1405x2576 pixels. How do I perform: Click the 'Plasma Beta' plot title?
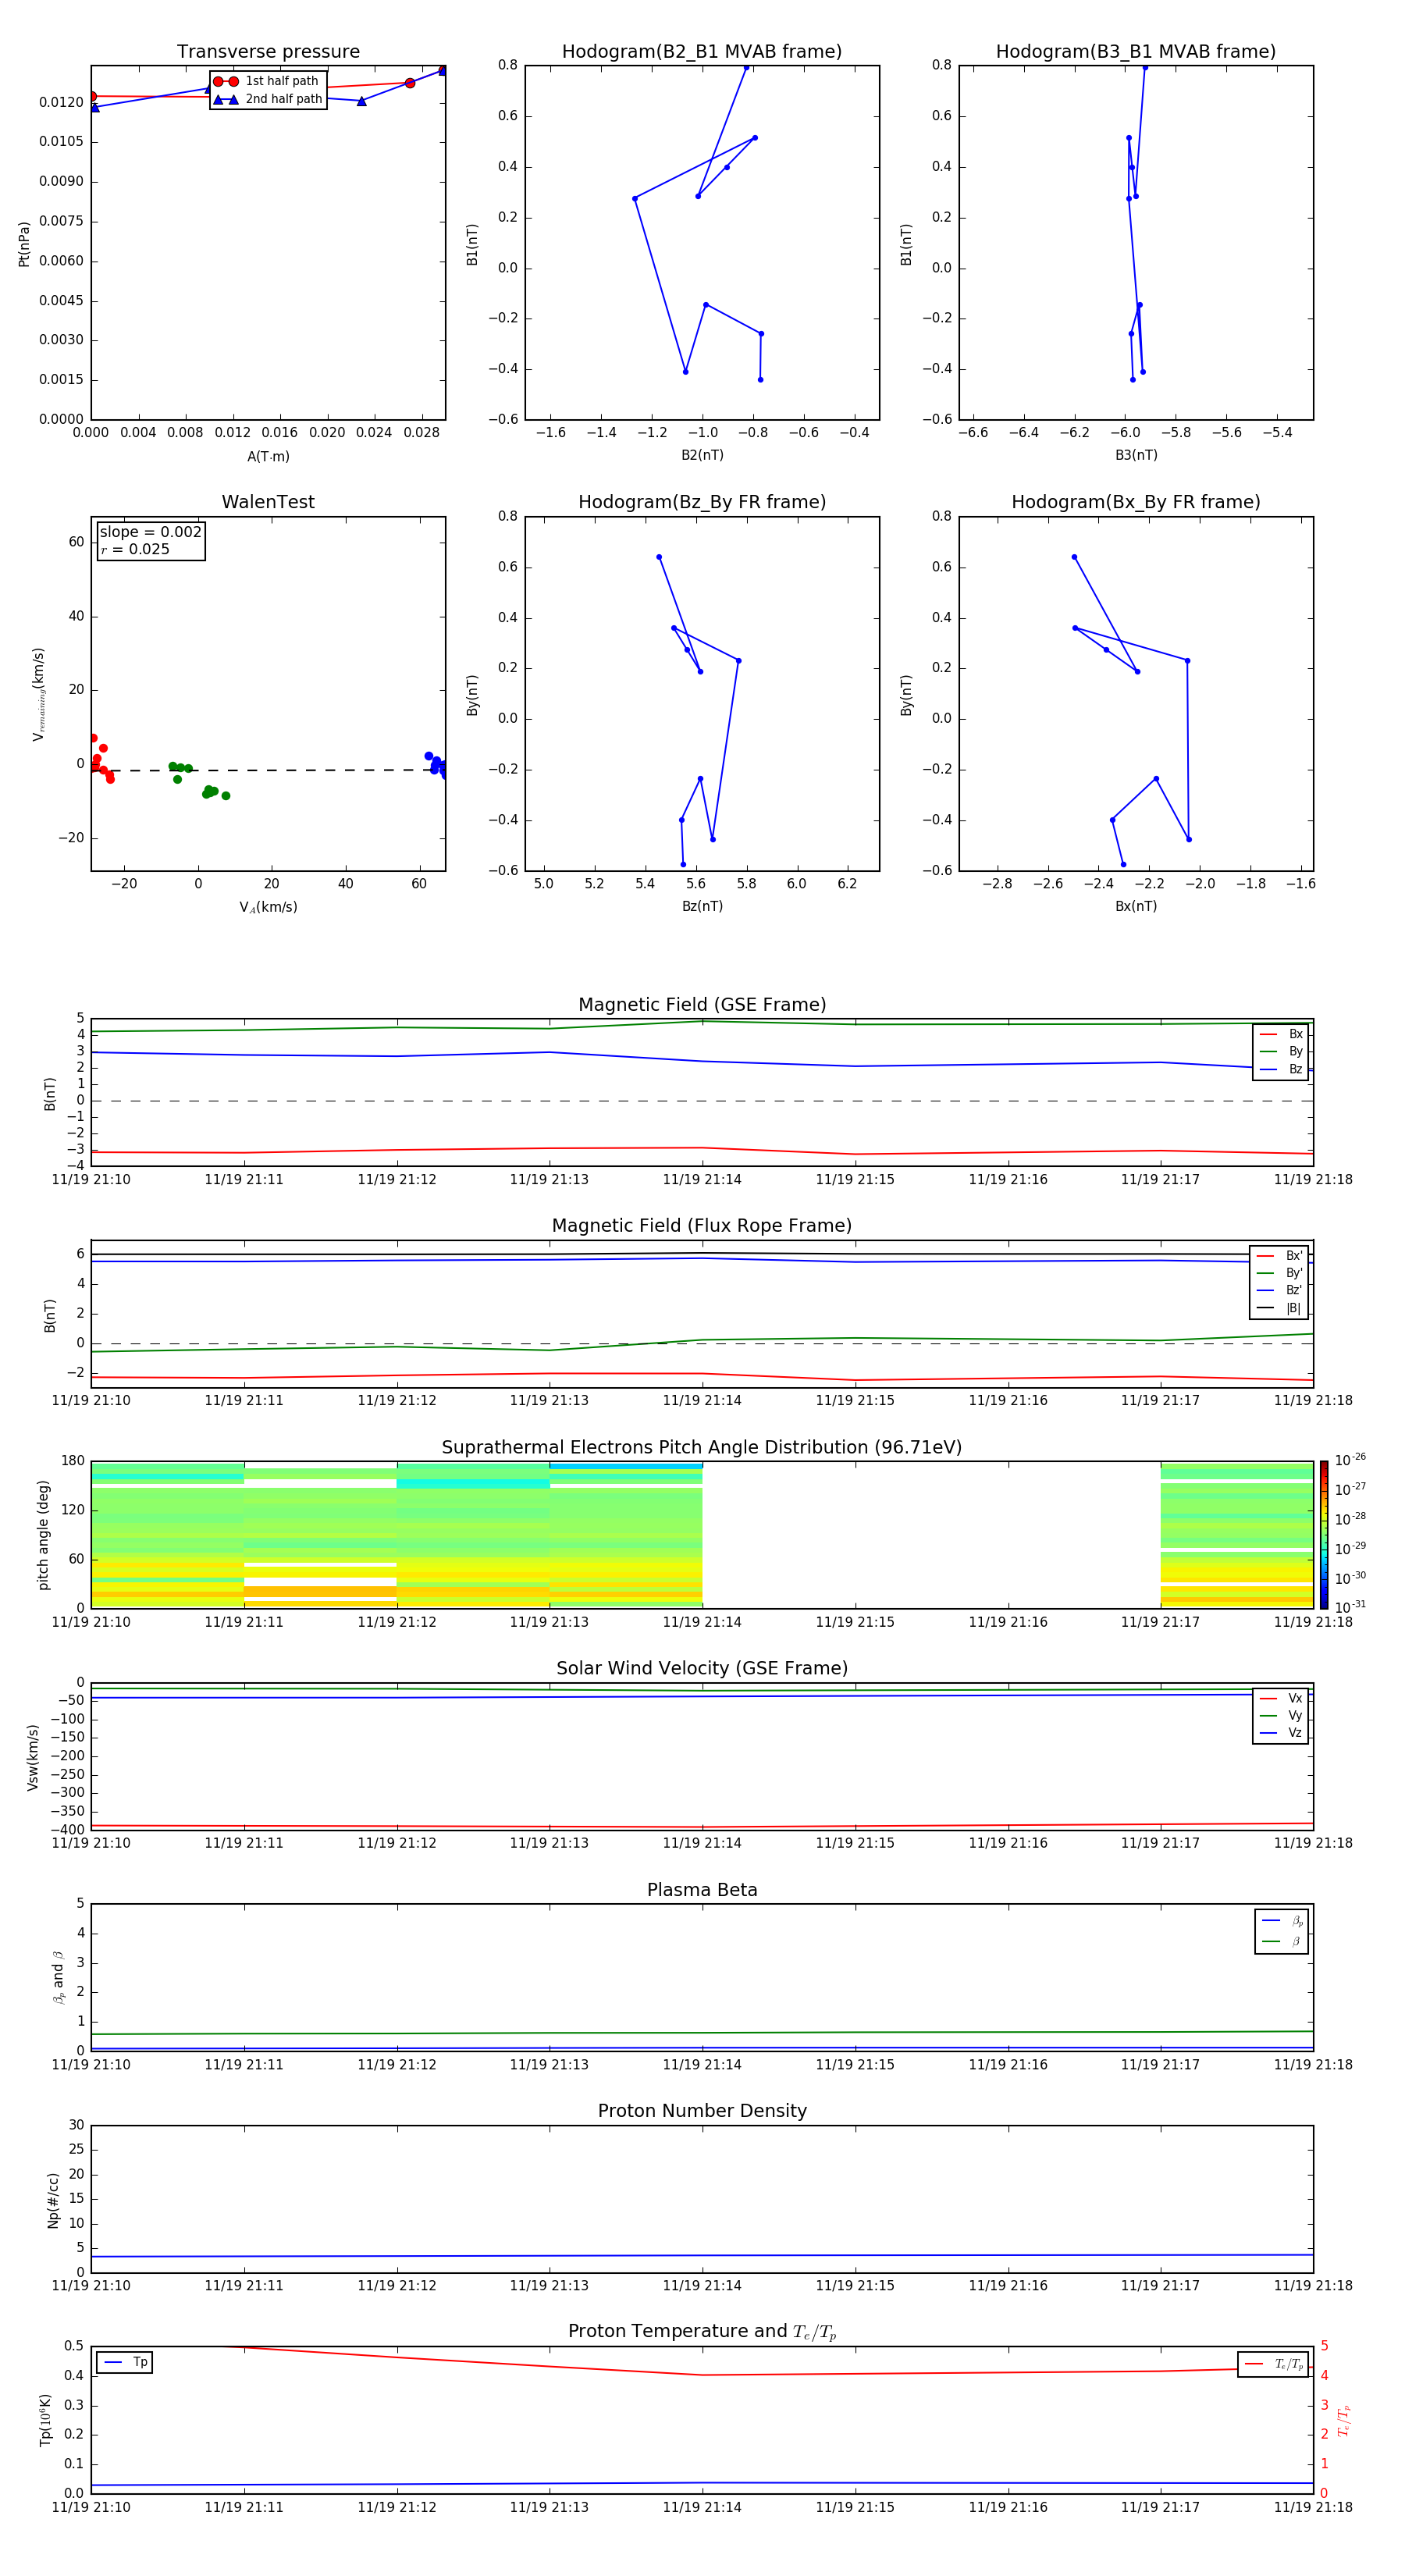coord(702,1891)
